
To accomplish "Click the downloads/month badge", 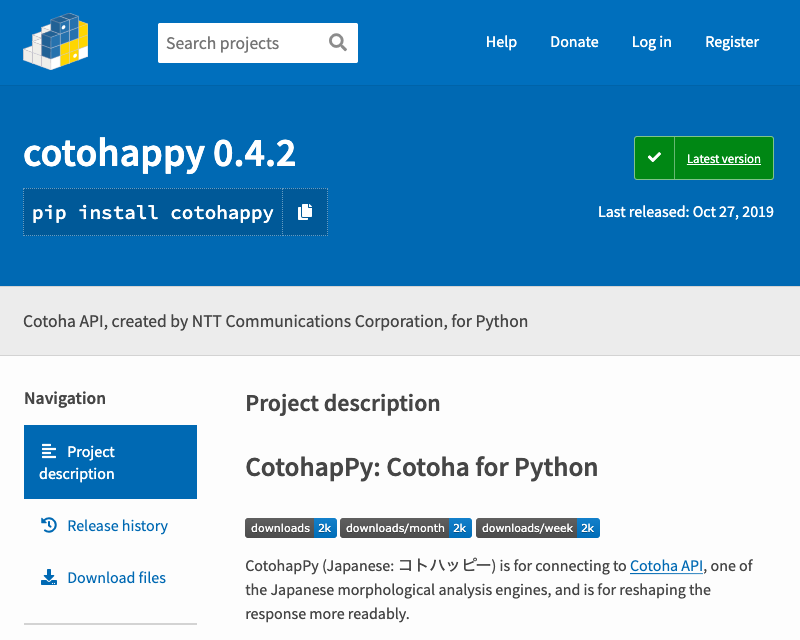I will click(x=405, y=528).
